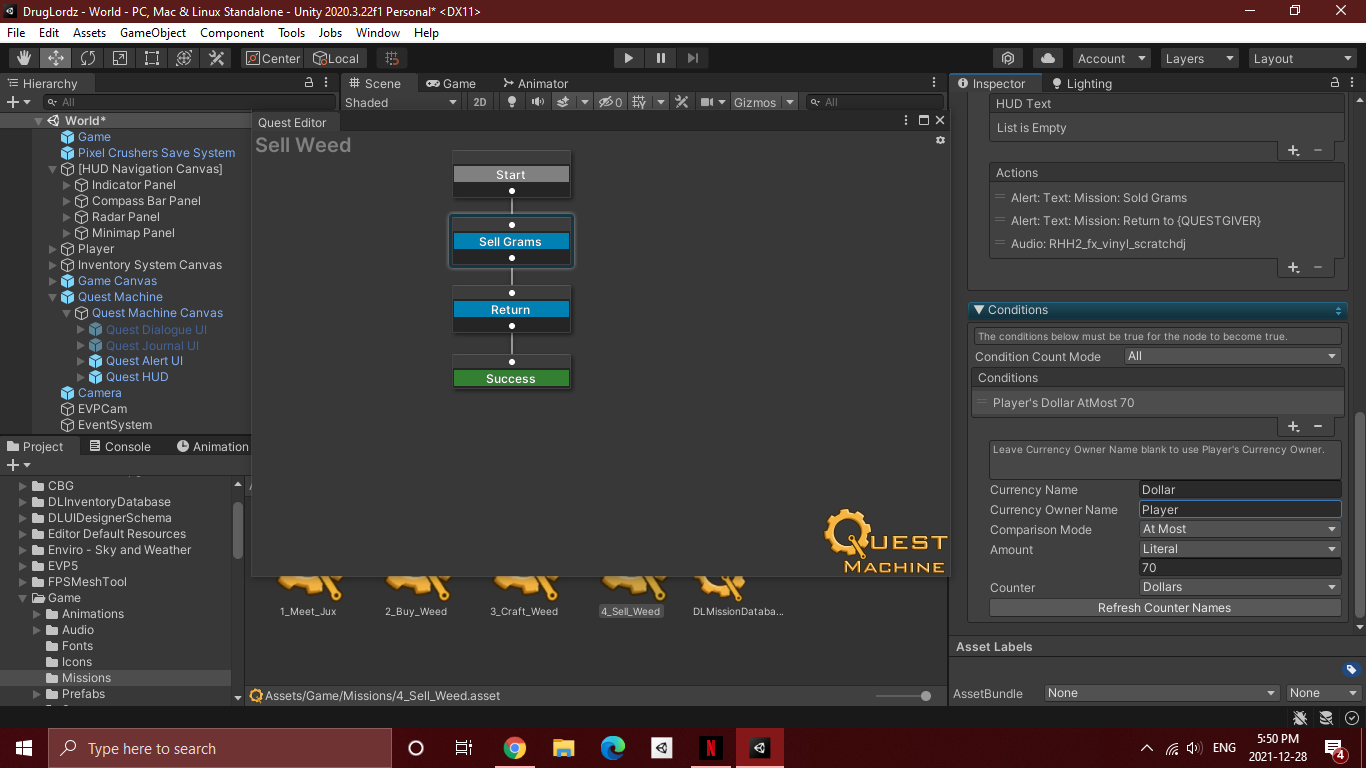Open Layers dropdown
Viewport: 1366px width, 768px height.
pos(1199,58)
